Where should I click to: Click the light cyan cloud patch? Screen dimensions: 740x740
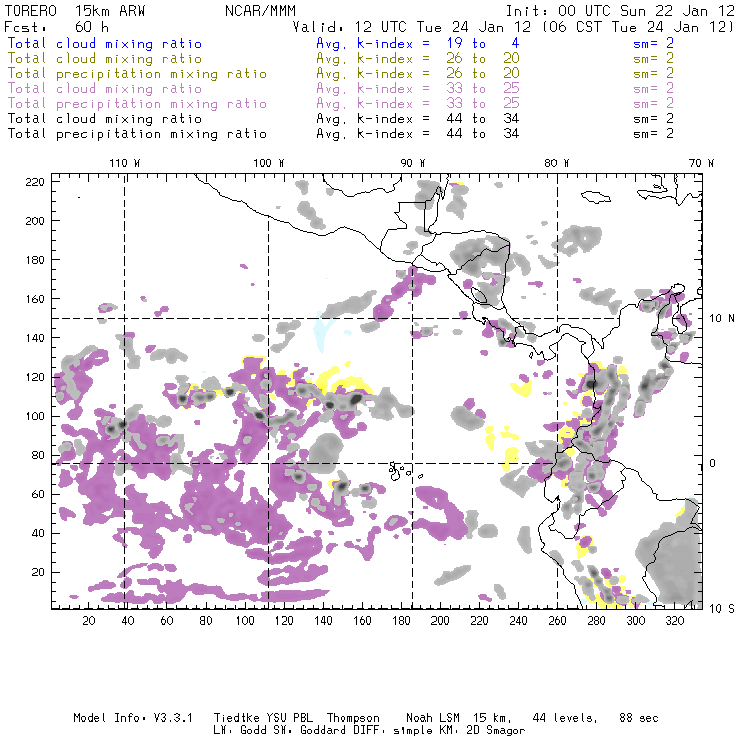[x=322, y=330]
